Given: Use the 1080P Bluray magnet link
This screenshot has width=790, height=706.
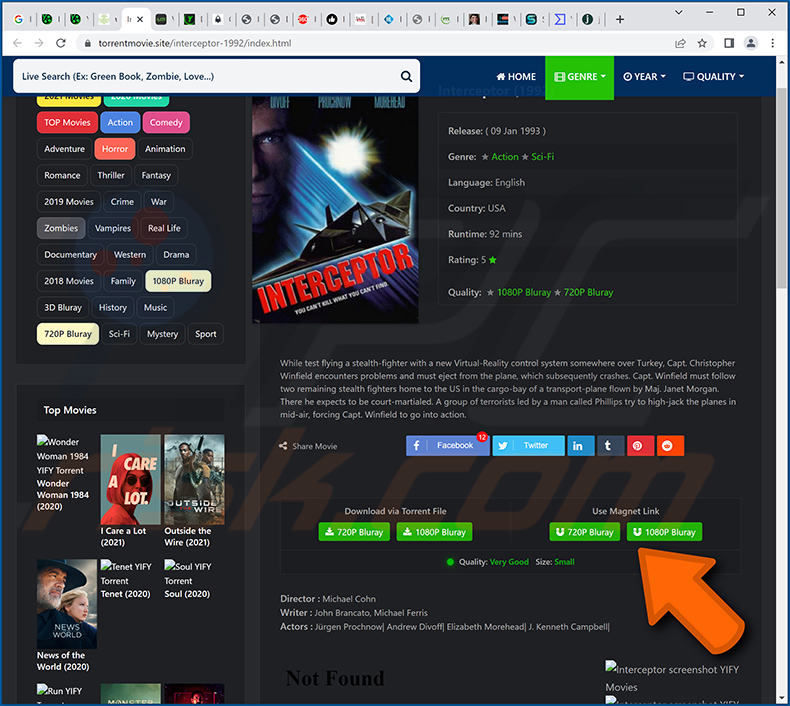Looking at the screenshot, I should point(664,532).
